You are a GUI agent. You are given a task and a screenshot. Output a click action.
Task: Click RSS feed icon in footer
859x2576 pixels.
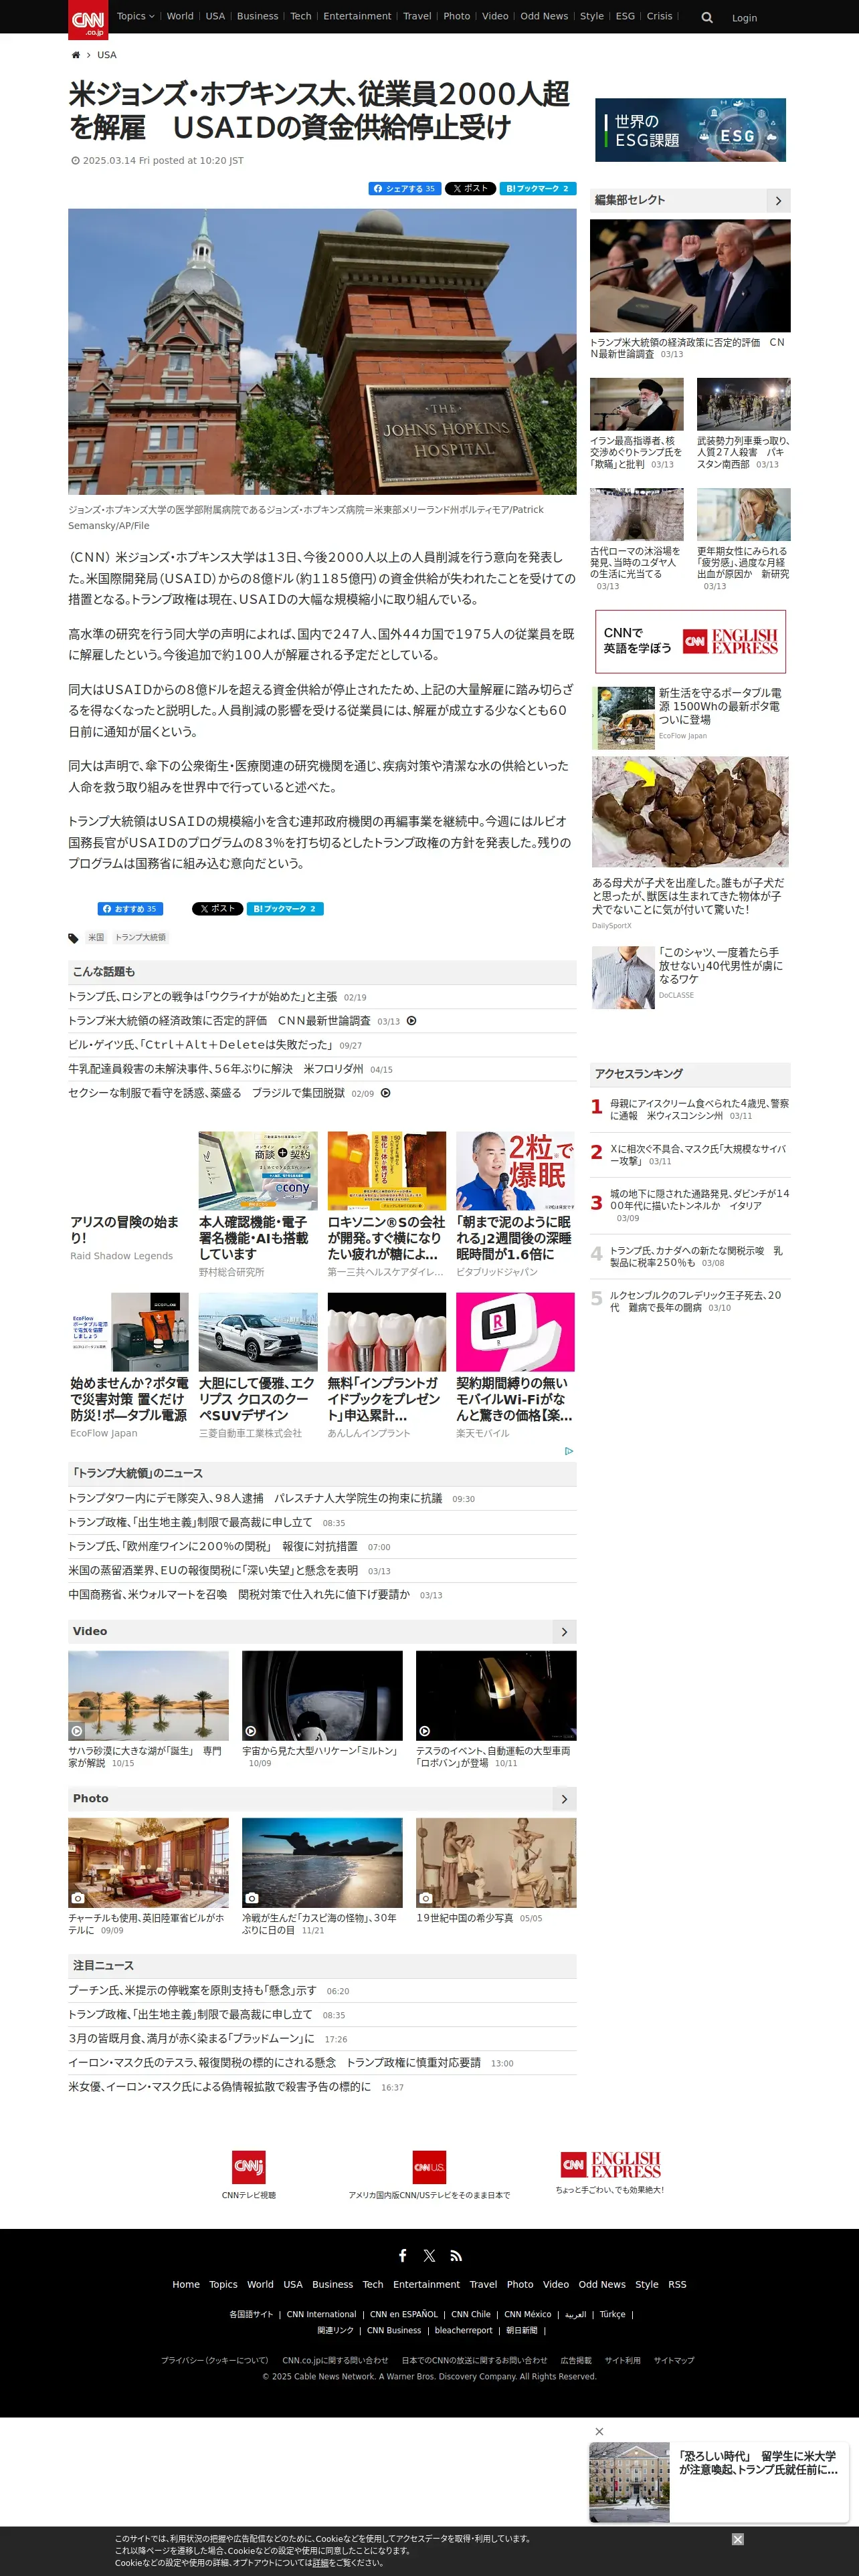(x=456, y=2255)
